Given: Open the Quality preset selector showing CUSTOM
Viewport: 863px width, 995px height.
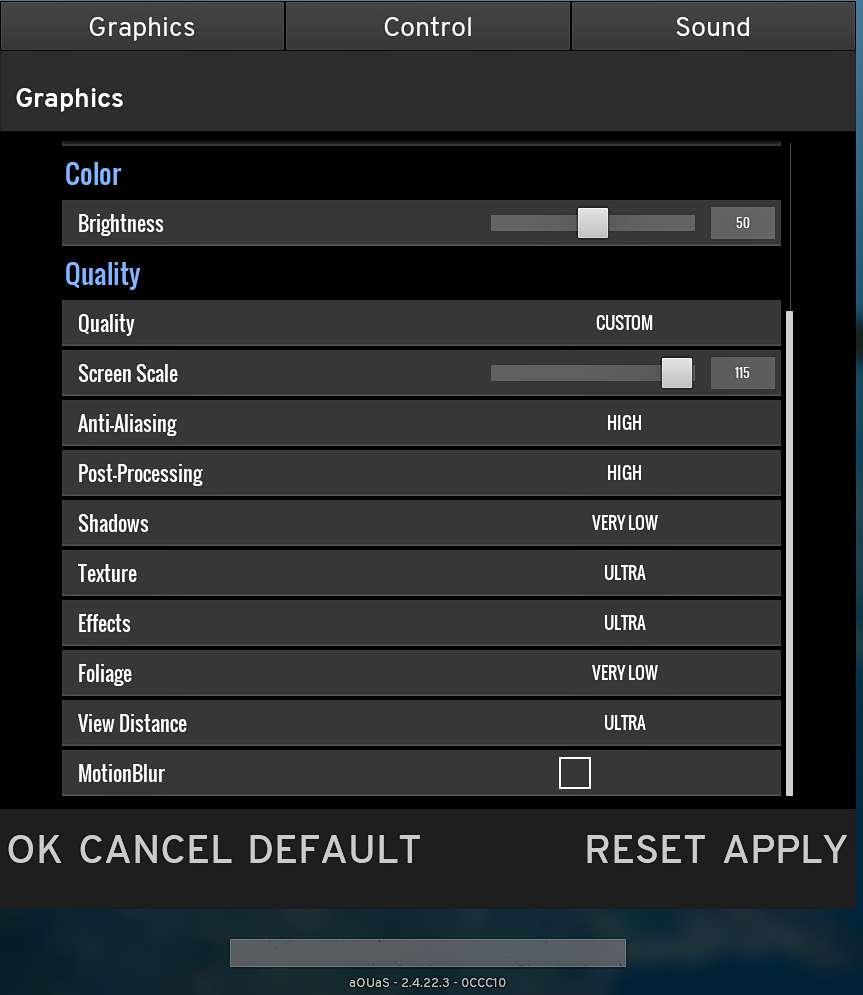Looking at the screenshot, I should [x=624, y=323].
